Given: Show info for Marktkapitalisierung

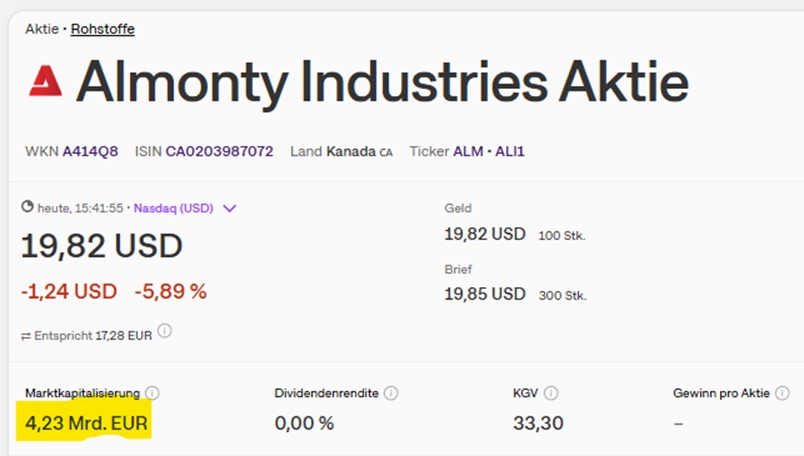Looking at the screenshot, I should 152,393.
